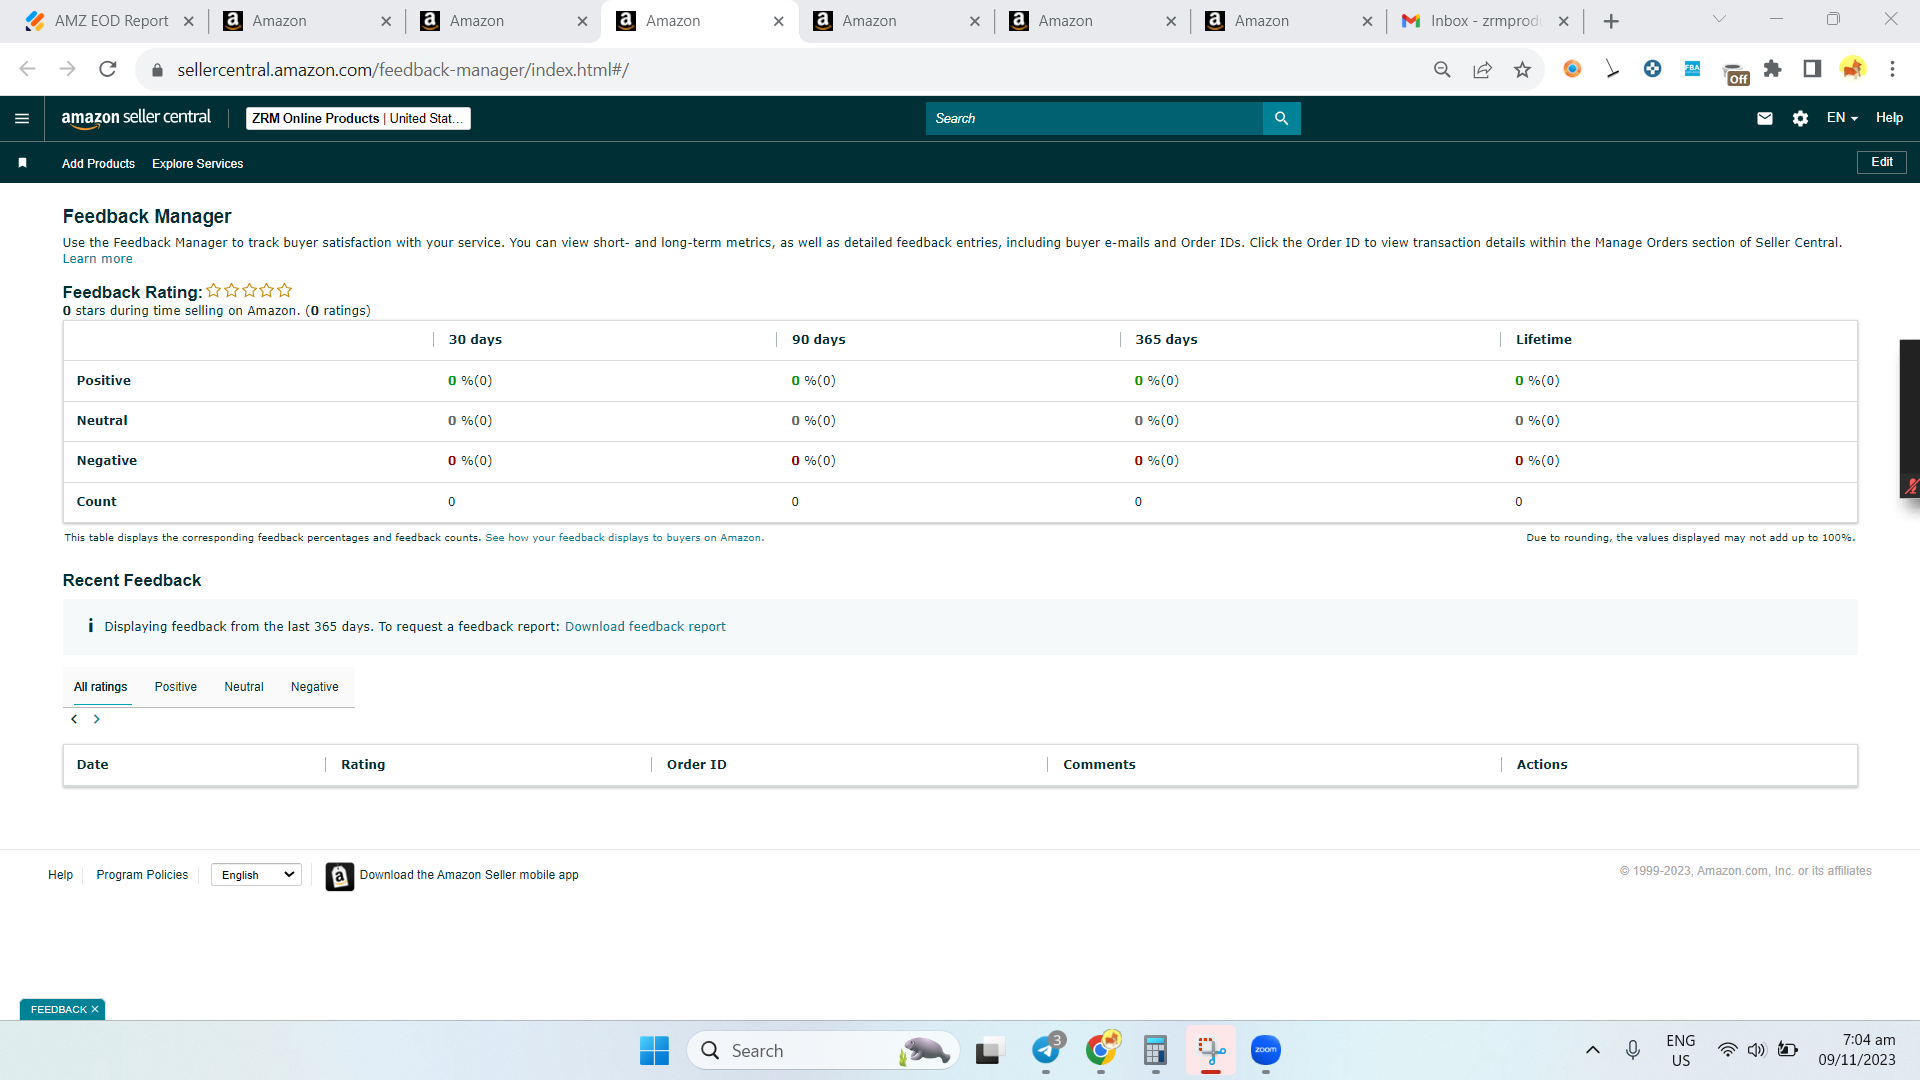This screenshot has width=1920, height=1080.
Task: Click the share page icon in address bar
Action: pyautogui.click(x=1482, y=69)
